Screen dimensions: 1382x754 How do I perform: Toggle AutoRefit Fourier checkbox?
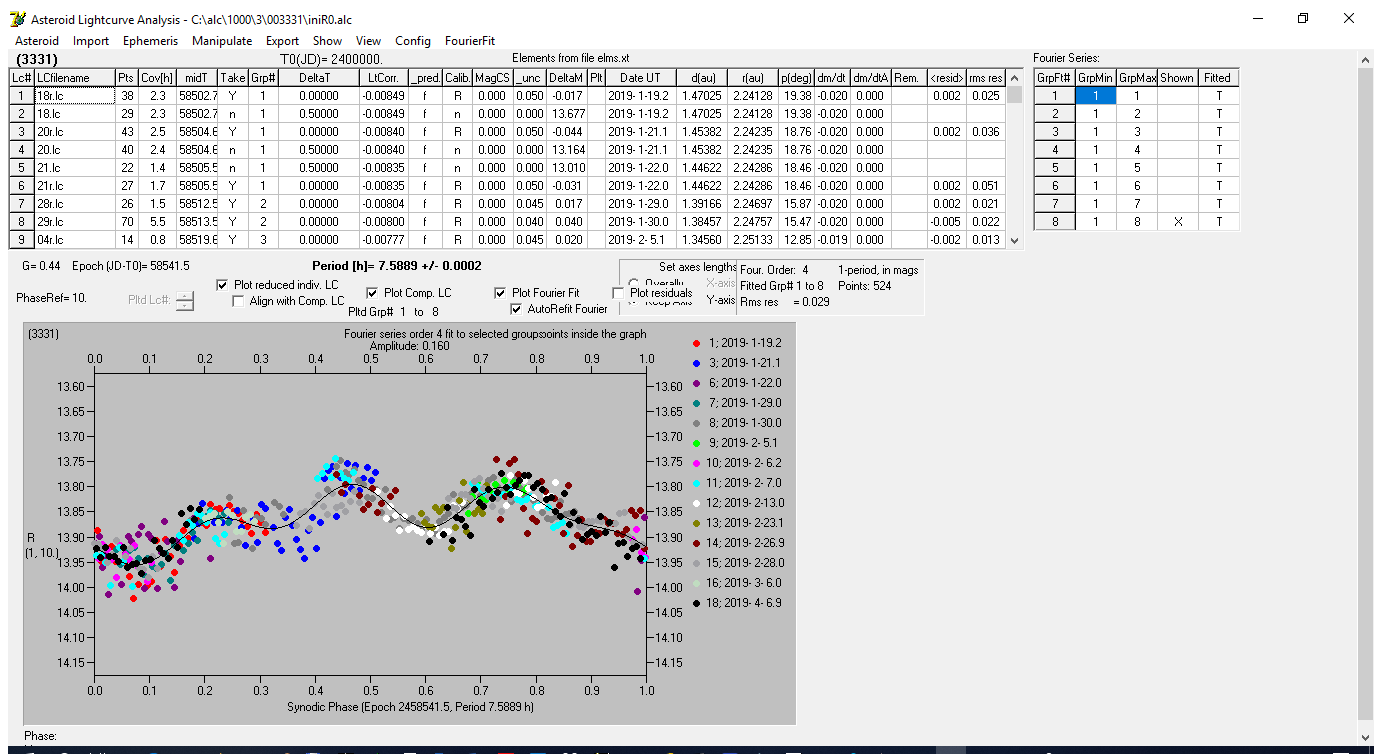click(x=517, y=309)
